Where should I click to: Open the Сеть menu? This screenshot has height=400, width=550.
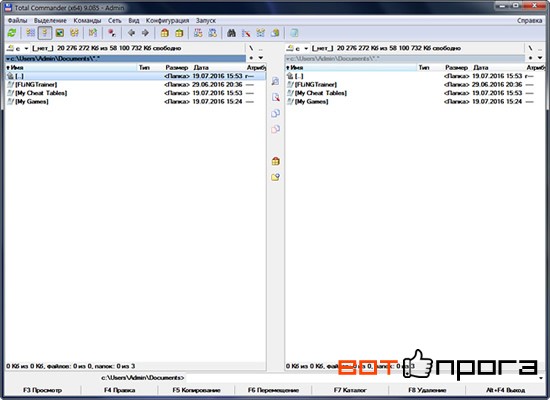(x=115, y=20)
